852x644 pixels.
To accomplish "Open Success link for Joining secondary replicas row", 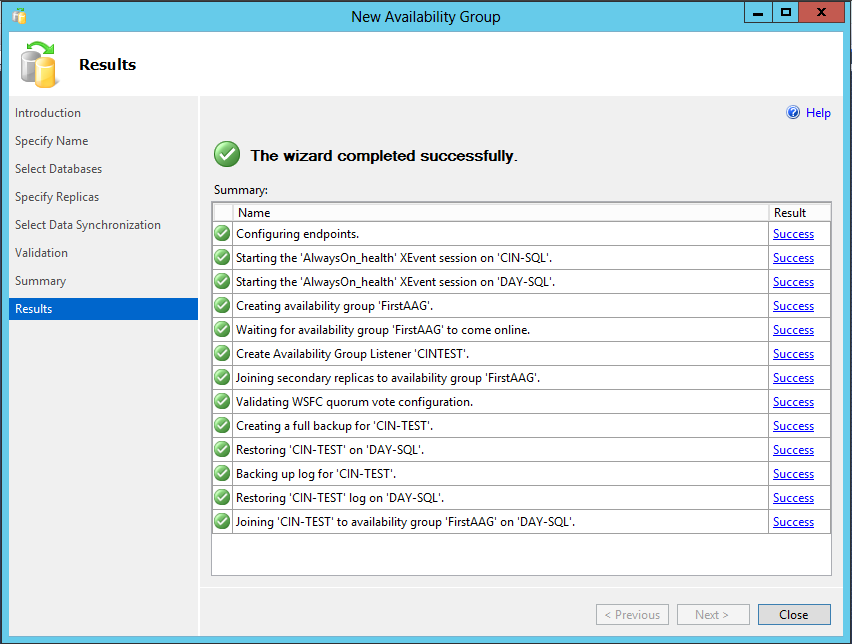I will [793, 378].
